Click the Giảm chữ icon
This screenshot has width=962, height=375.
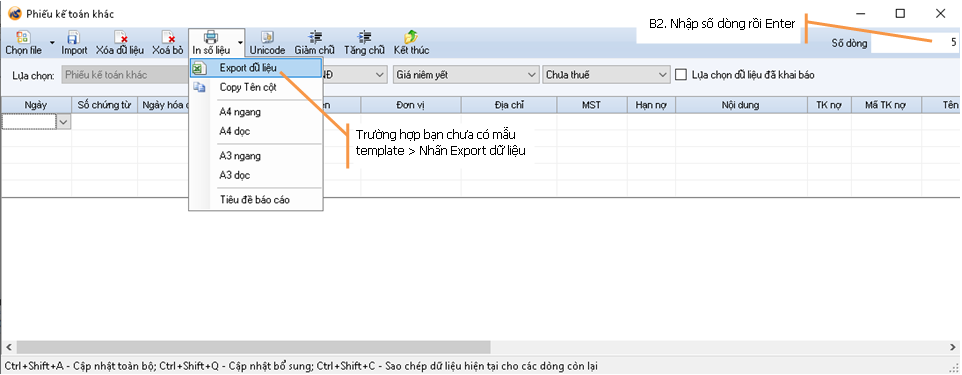click(x=316, y=37)
